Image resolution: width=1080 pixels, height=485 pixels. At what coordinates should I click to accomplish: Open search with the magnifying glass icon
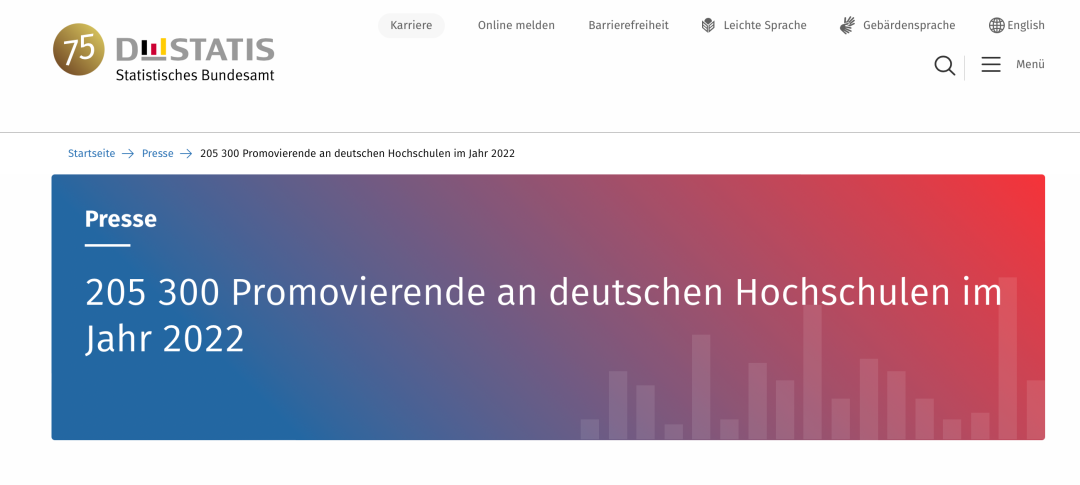pyautogui.click(x=944, y=65)
